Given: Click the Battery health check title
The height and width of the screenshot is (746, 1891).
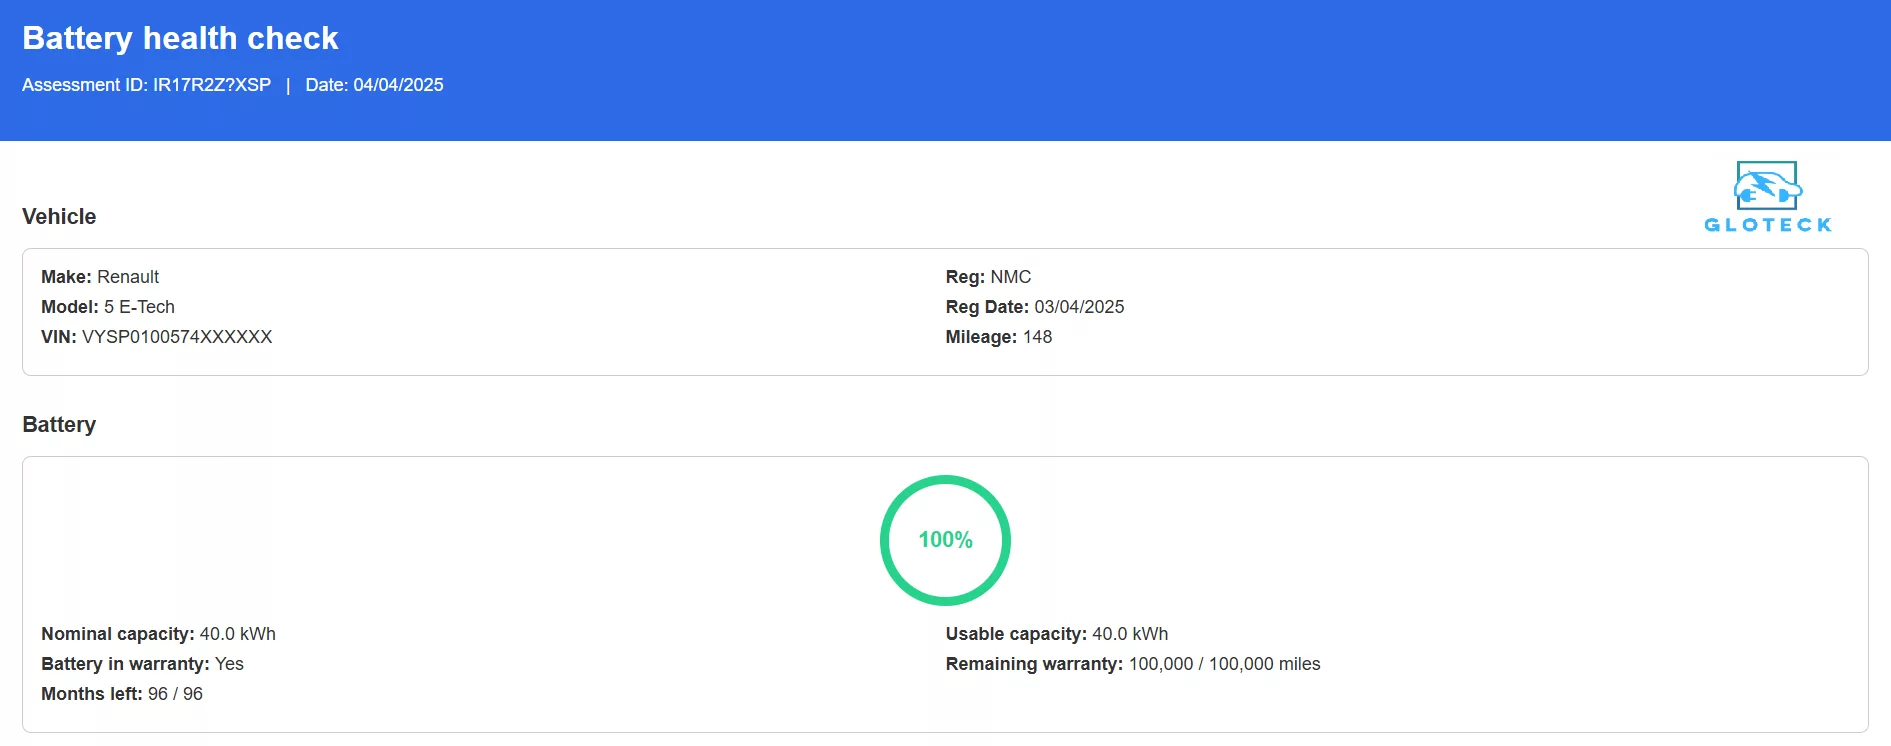Looking at the screenshot, I should click(x=180, y=38).
